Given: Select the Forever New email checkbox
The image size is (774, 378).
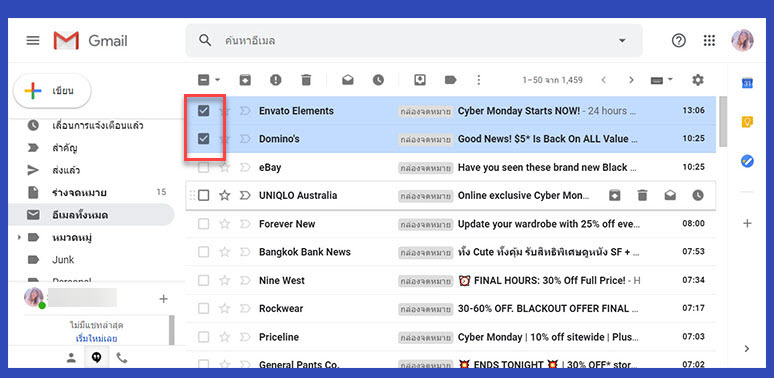Looking at the screenshot, I should pyautogui.click(x=203, y=224).
